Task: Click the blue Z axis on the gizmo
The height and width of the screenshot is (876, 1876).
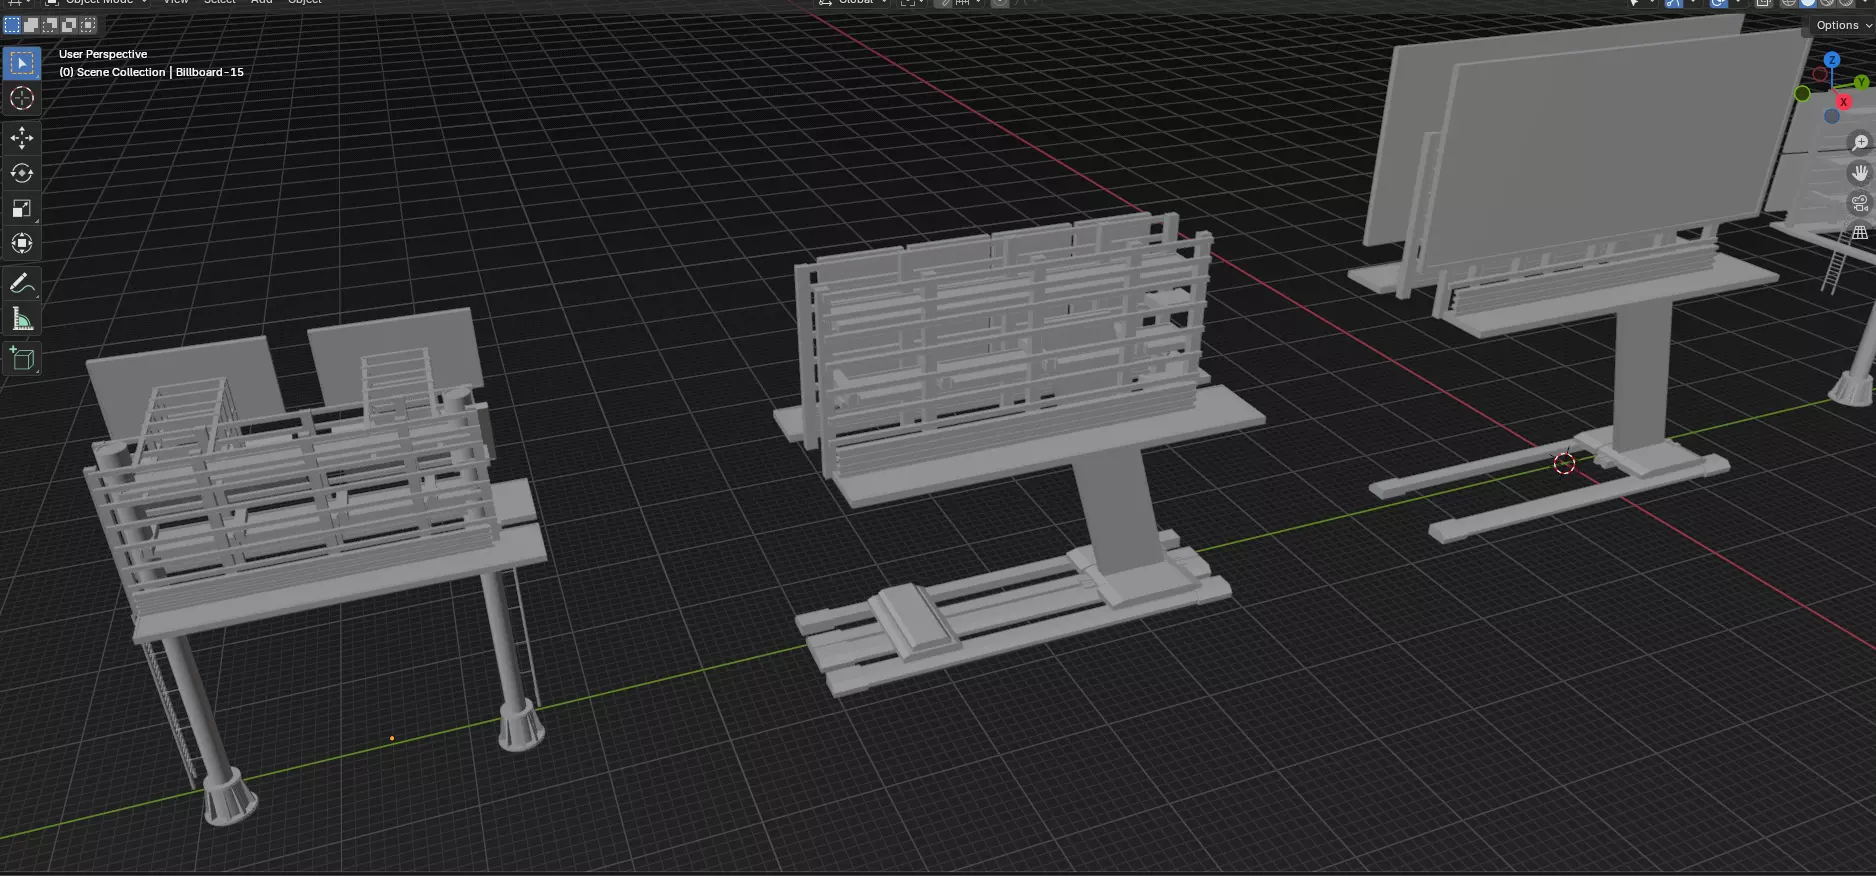Action: [x=1832, y=60]
